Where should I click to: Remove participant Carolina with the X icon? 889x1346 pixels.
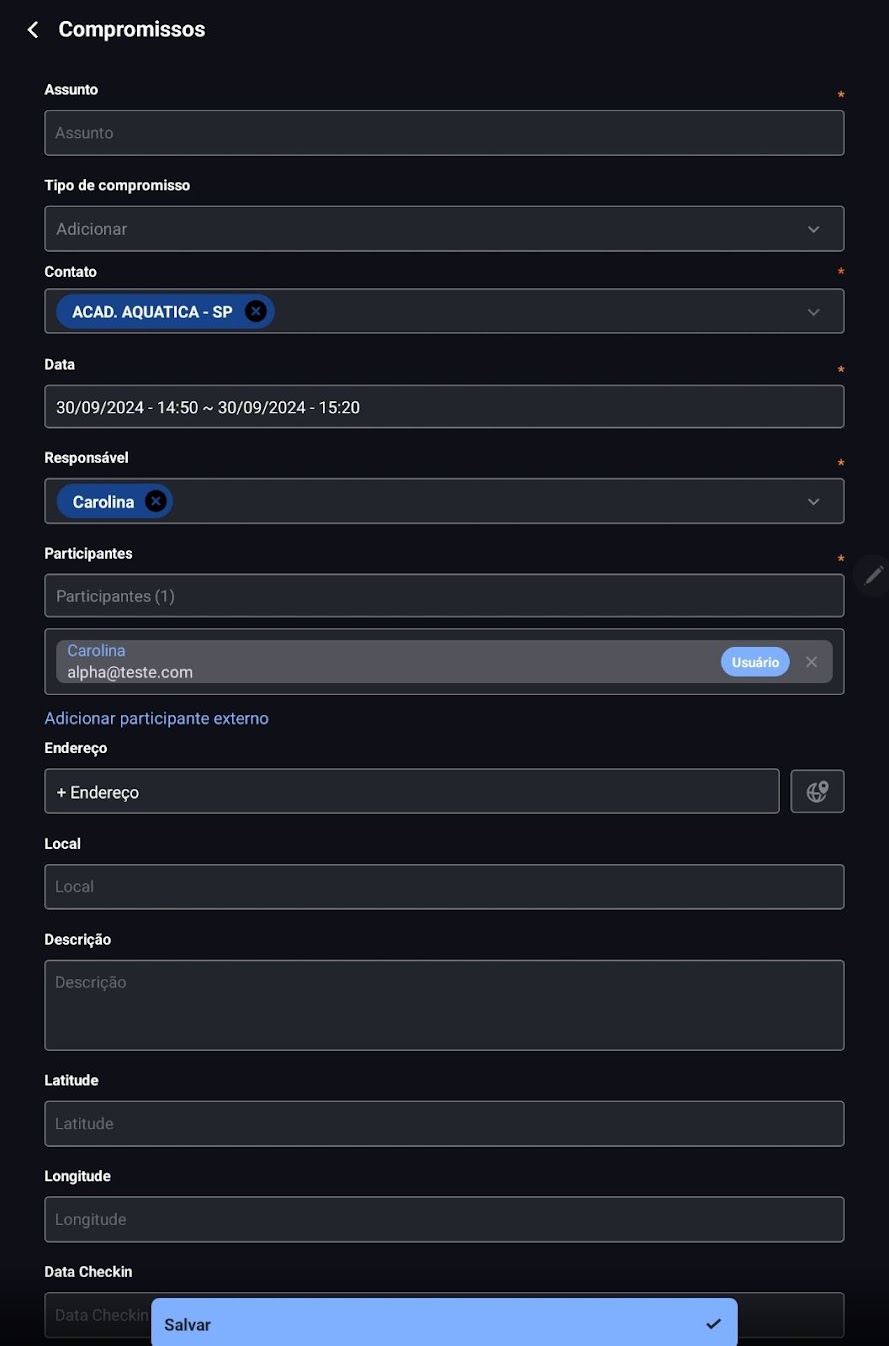pyautogui.click(x=811, y=661)
